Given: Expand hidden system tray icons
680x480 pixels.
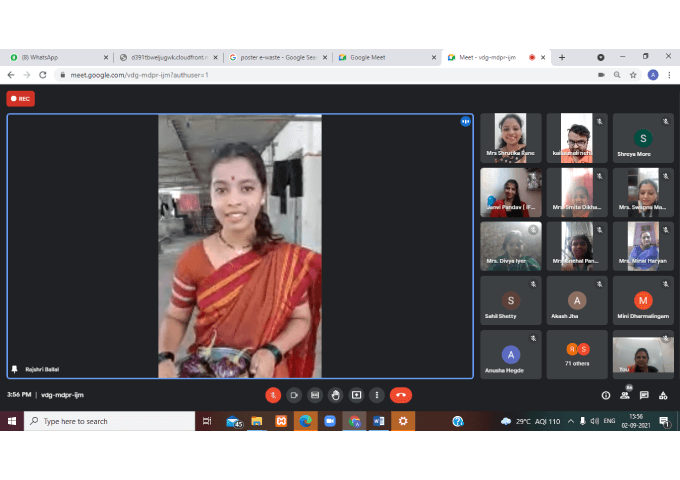Looking at the screenshot, I should coord(556,422).
